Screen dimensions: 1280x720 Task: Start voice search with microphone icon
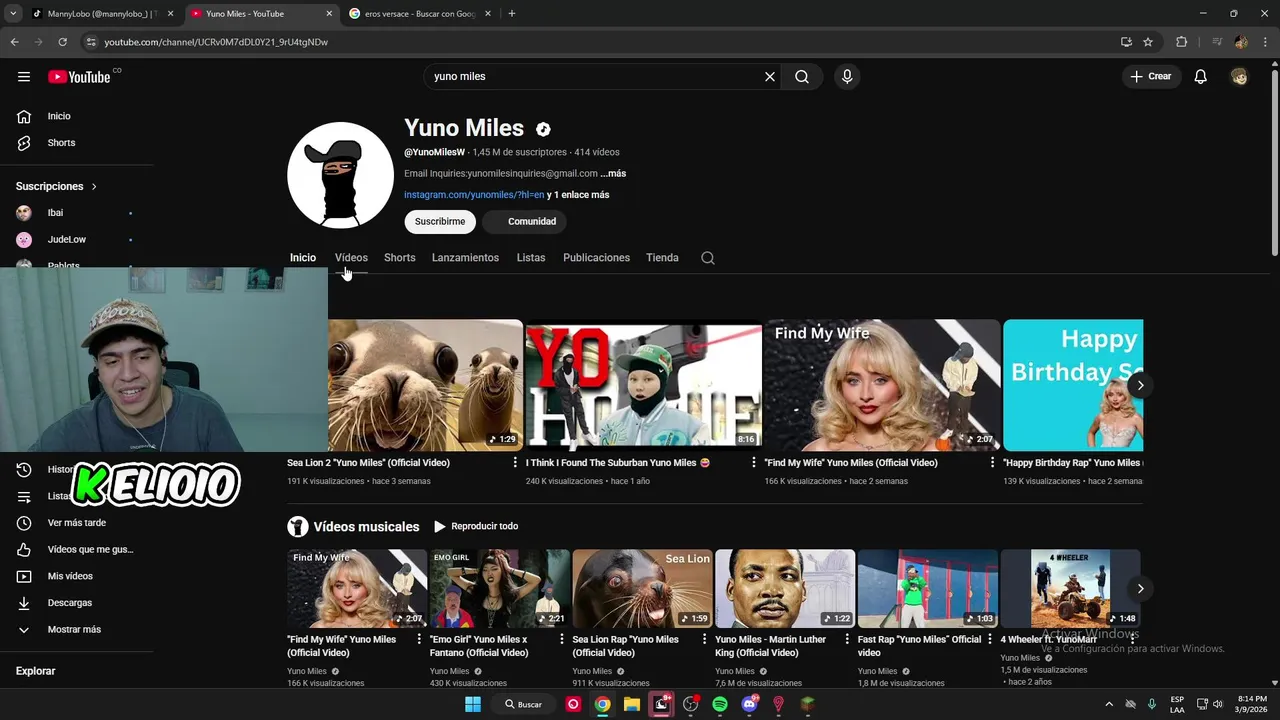point(847,77)
